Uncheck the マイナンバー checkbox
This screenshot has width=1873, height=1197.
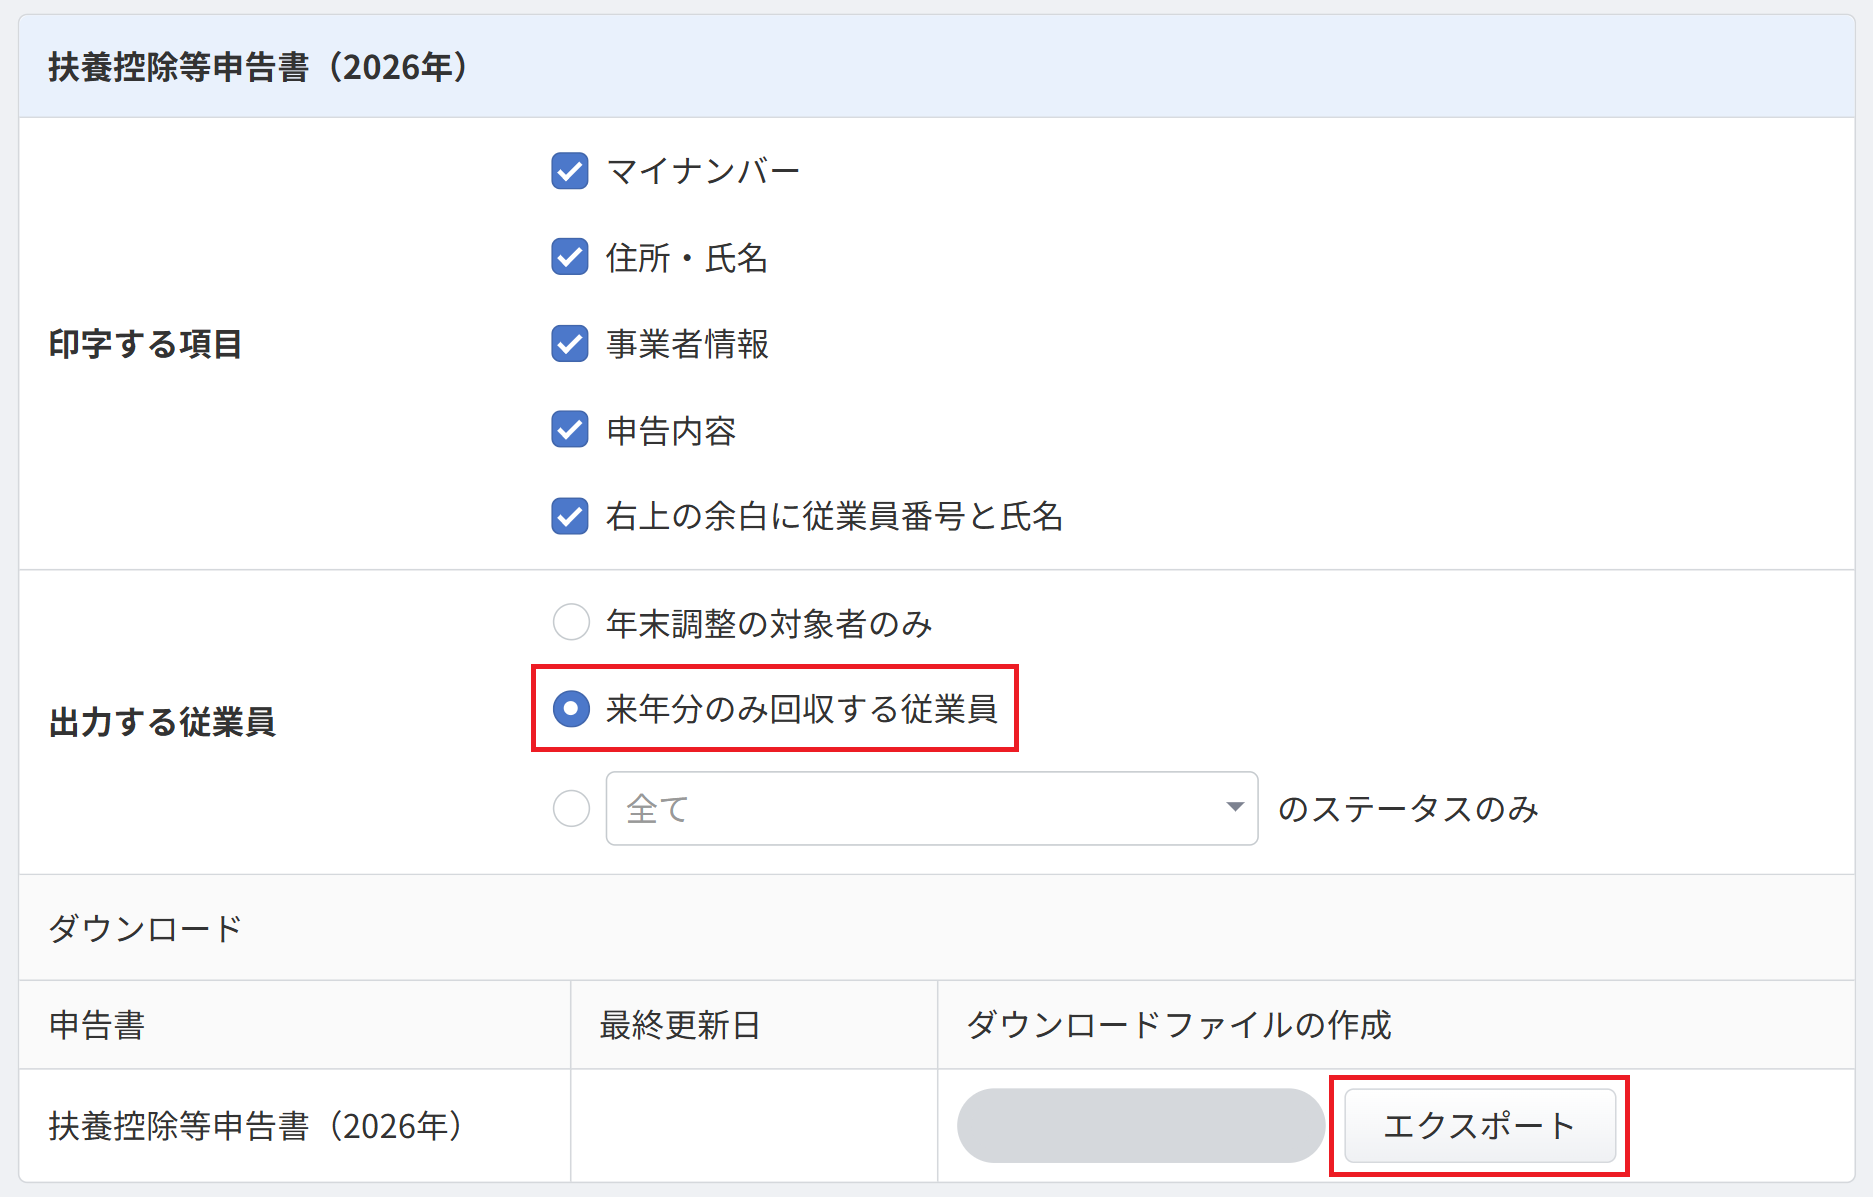(x=570, y=171)
